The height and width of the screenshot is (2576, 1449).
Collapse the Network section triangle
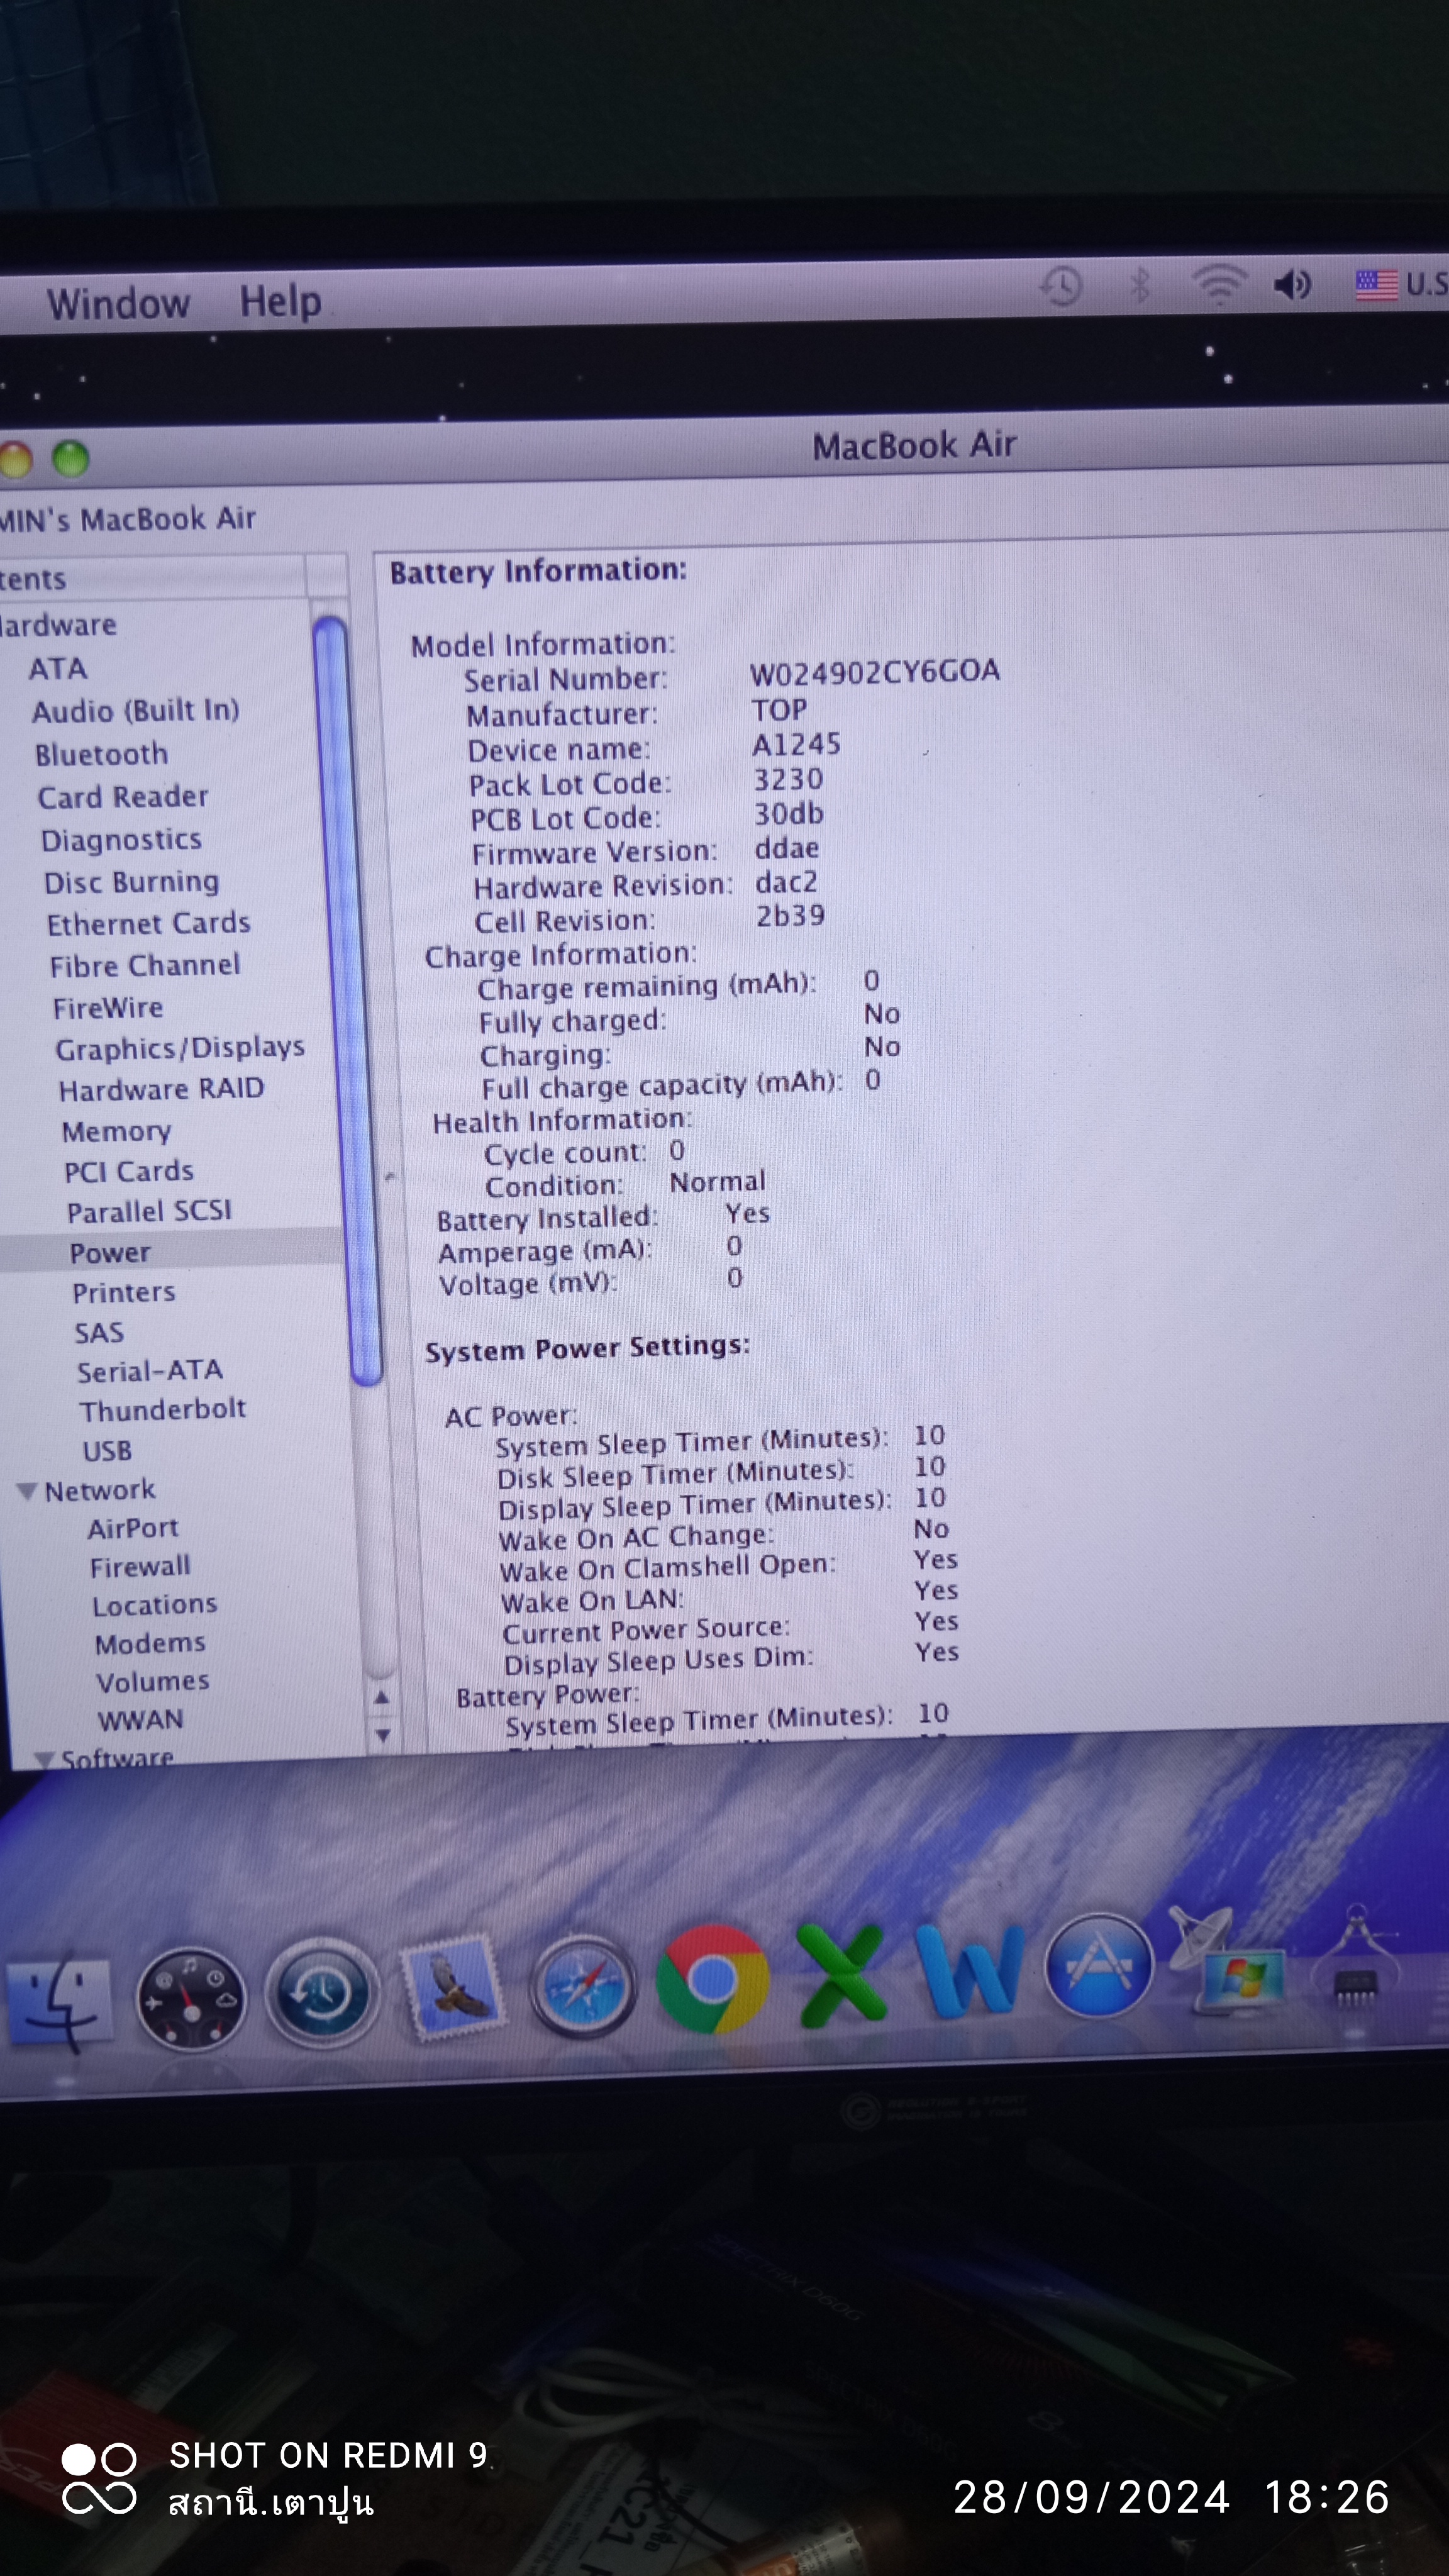coord(26,1491)
